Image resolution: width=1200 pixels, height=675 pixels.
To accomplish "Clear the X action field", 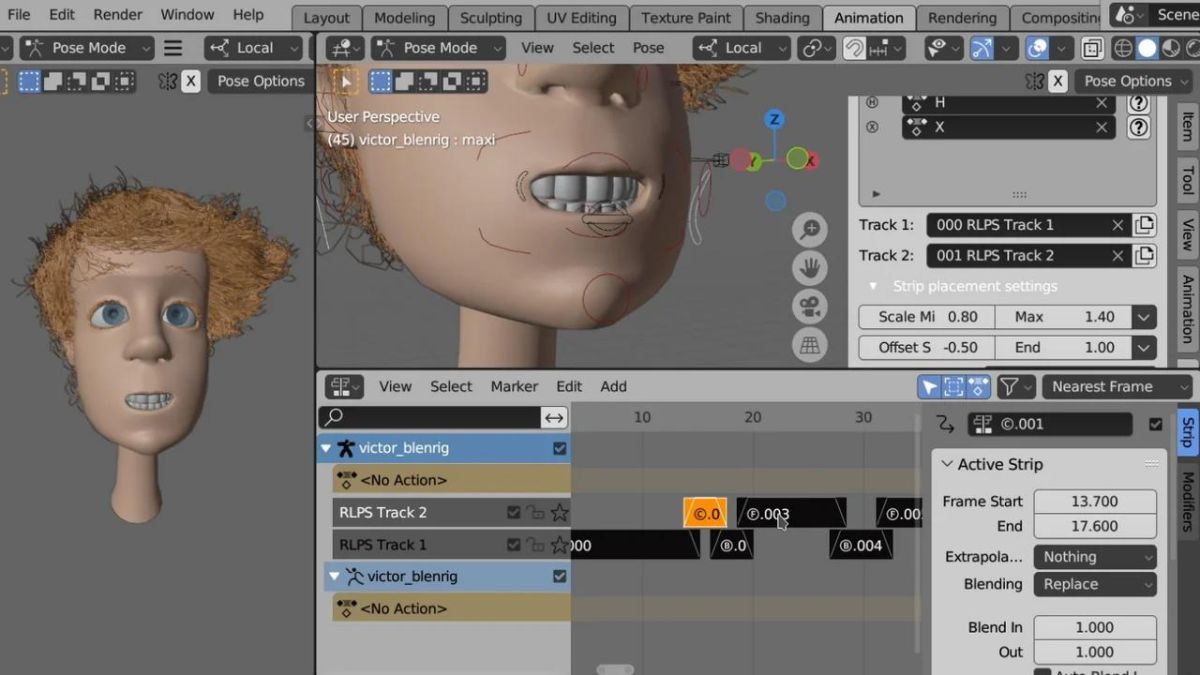I will point(1101,127).
